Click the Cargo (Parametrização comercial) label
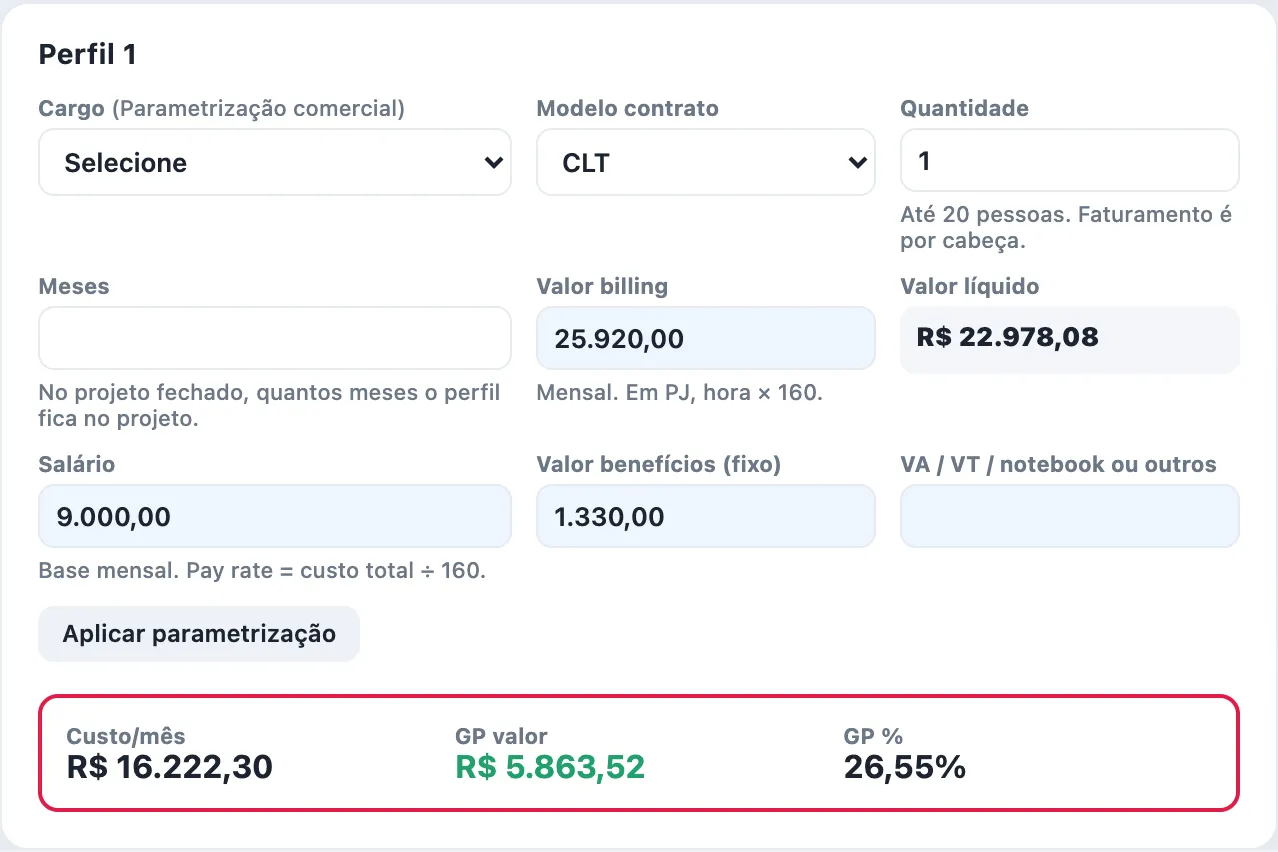This screenshot has width=1278, height=852. pos(222,109)
